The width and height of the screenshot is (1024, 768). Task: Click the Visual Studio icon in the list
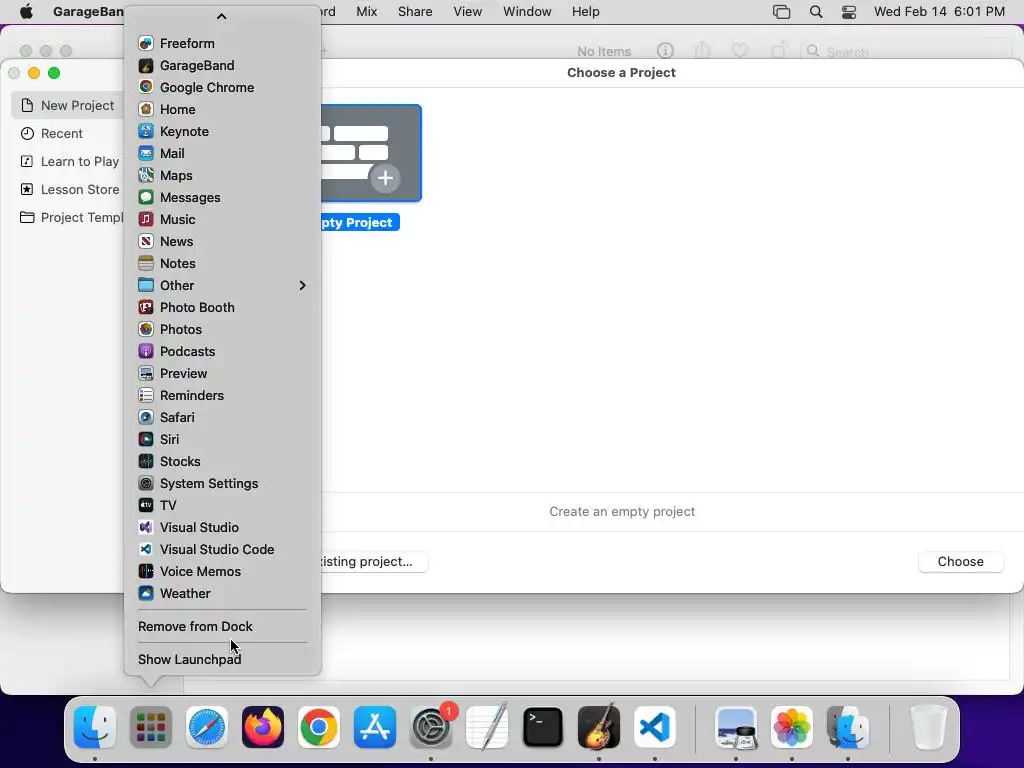146,527
